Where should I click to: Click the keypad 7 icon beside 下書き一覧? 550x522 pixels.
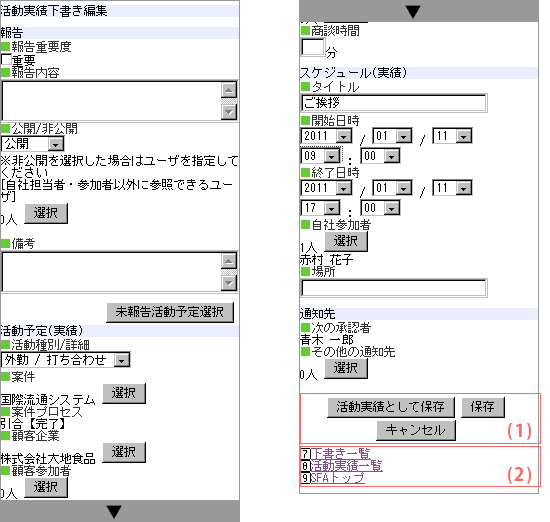[306, 454]
